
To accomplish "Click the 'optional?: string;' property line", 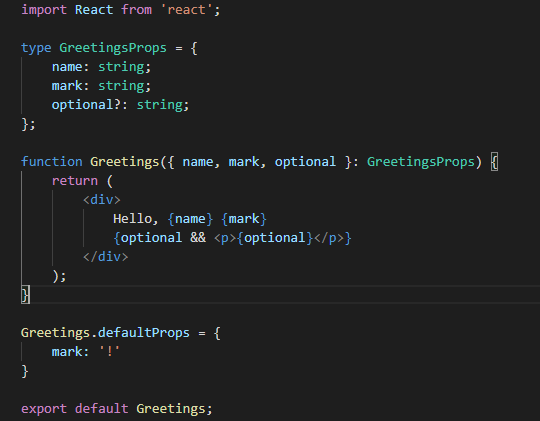I will 121,105.
